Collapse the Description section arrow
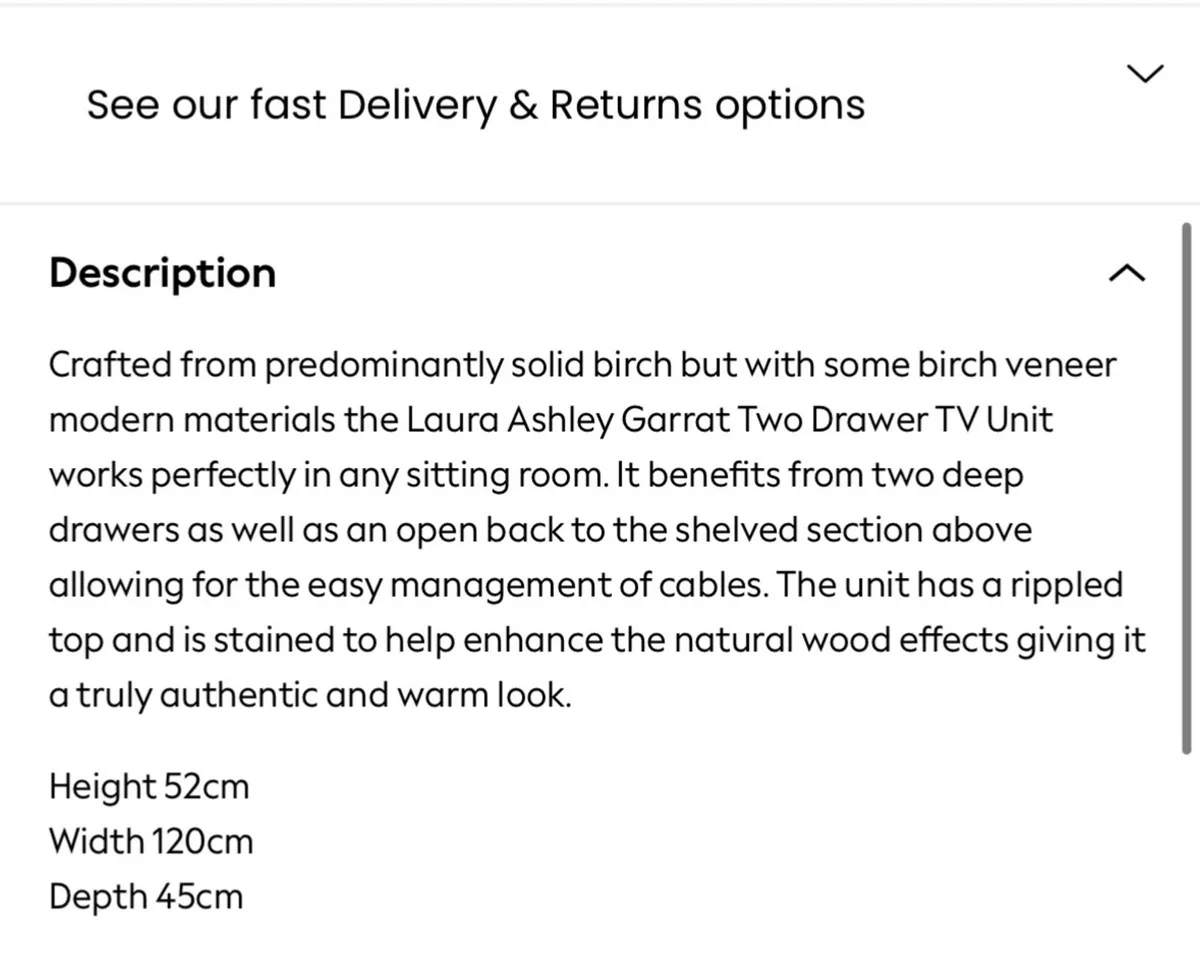 pyautogui.click(x=1125, y=273)
